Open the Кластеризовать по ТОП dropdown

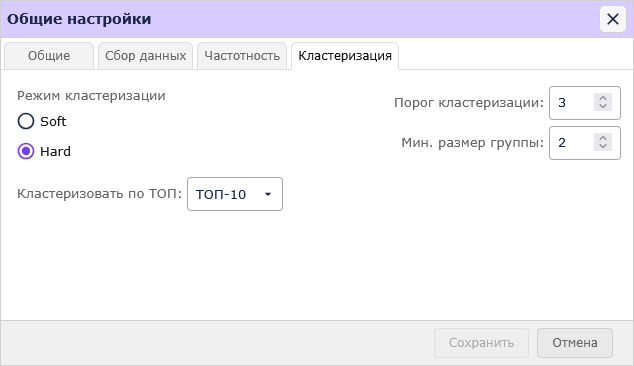pos(235,194)
